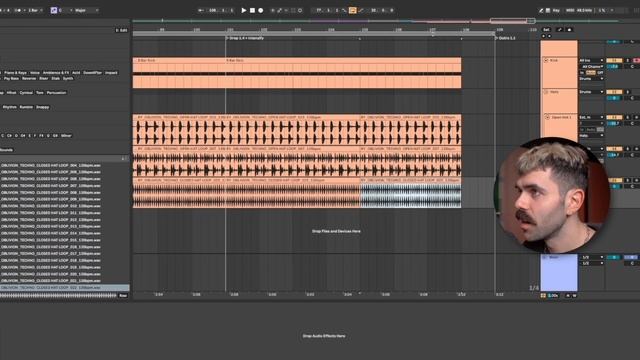
Task: Unfold the Open Hat 1 track arrow
Action: click(547, 117)
